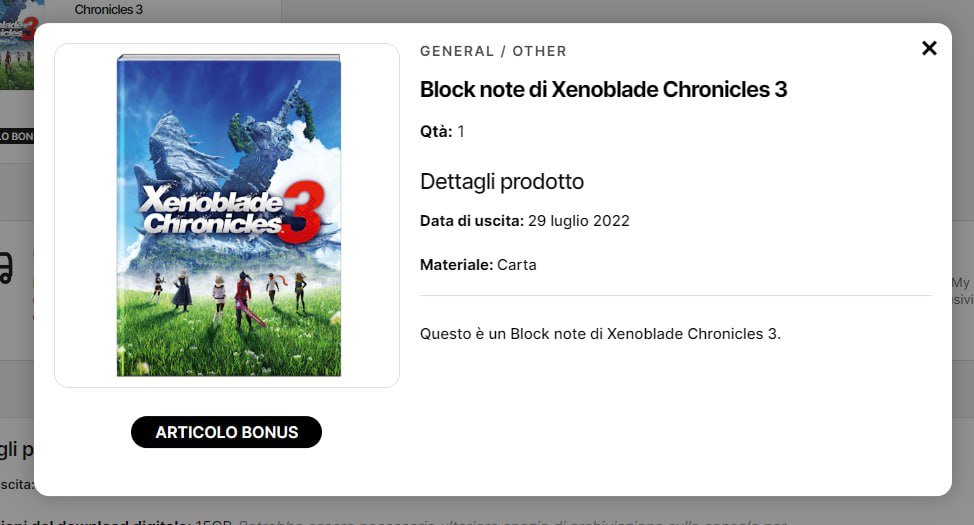This screenshot has height=525, width=974.
Task: Close the product details popup
Action: pyautogui.click(x=929, y=48)
